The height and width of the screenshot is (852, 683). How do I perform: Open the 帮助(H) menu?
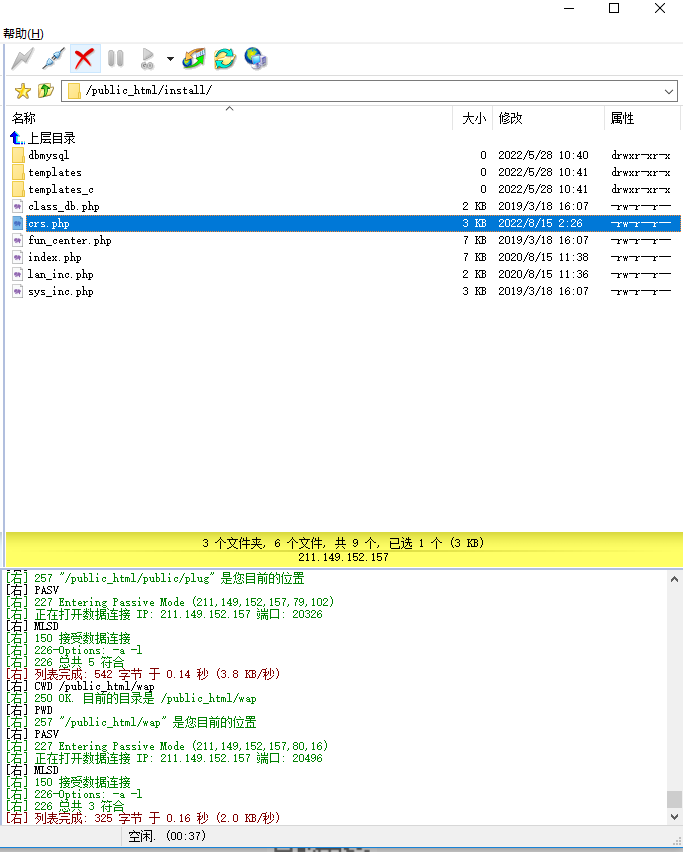coord(23,34)
